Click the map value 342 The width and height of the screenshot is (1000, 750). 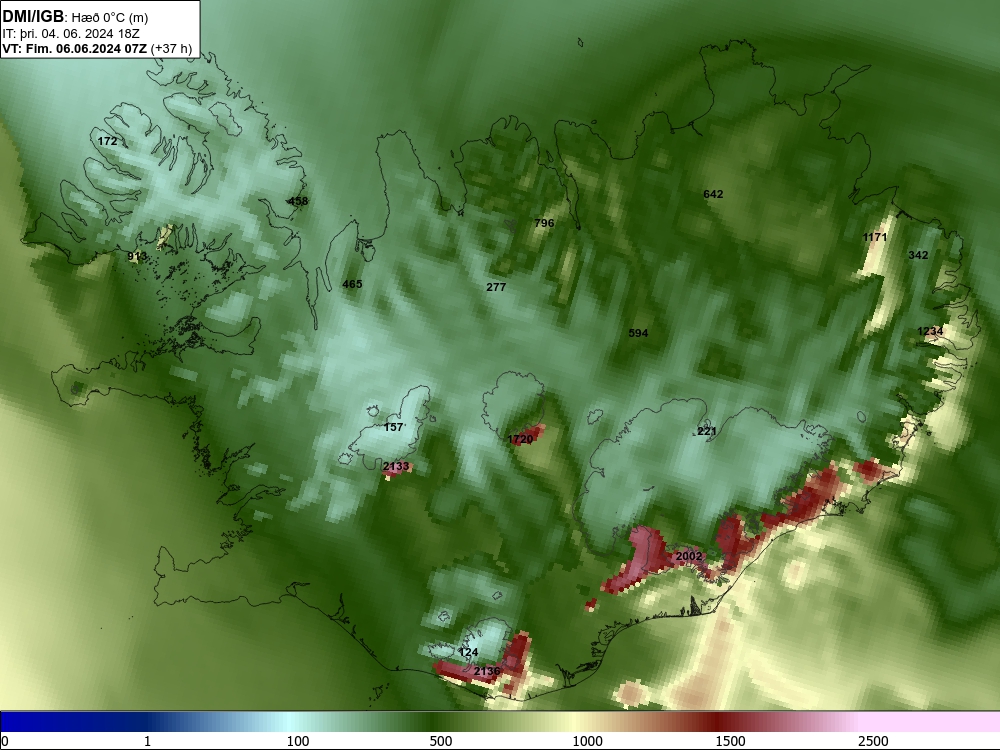point(918,254)
